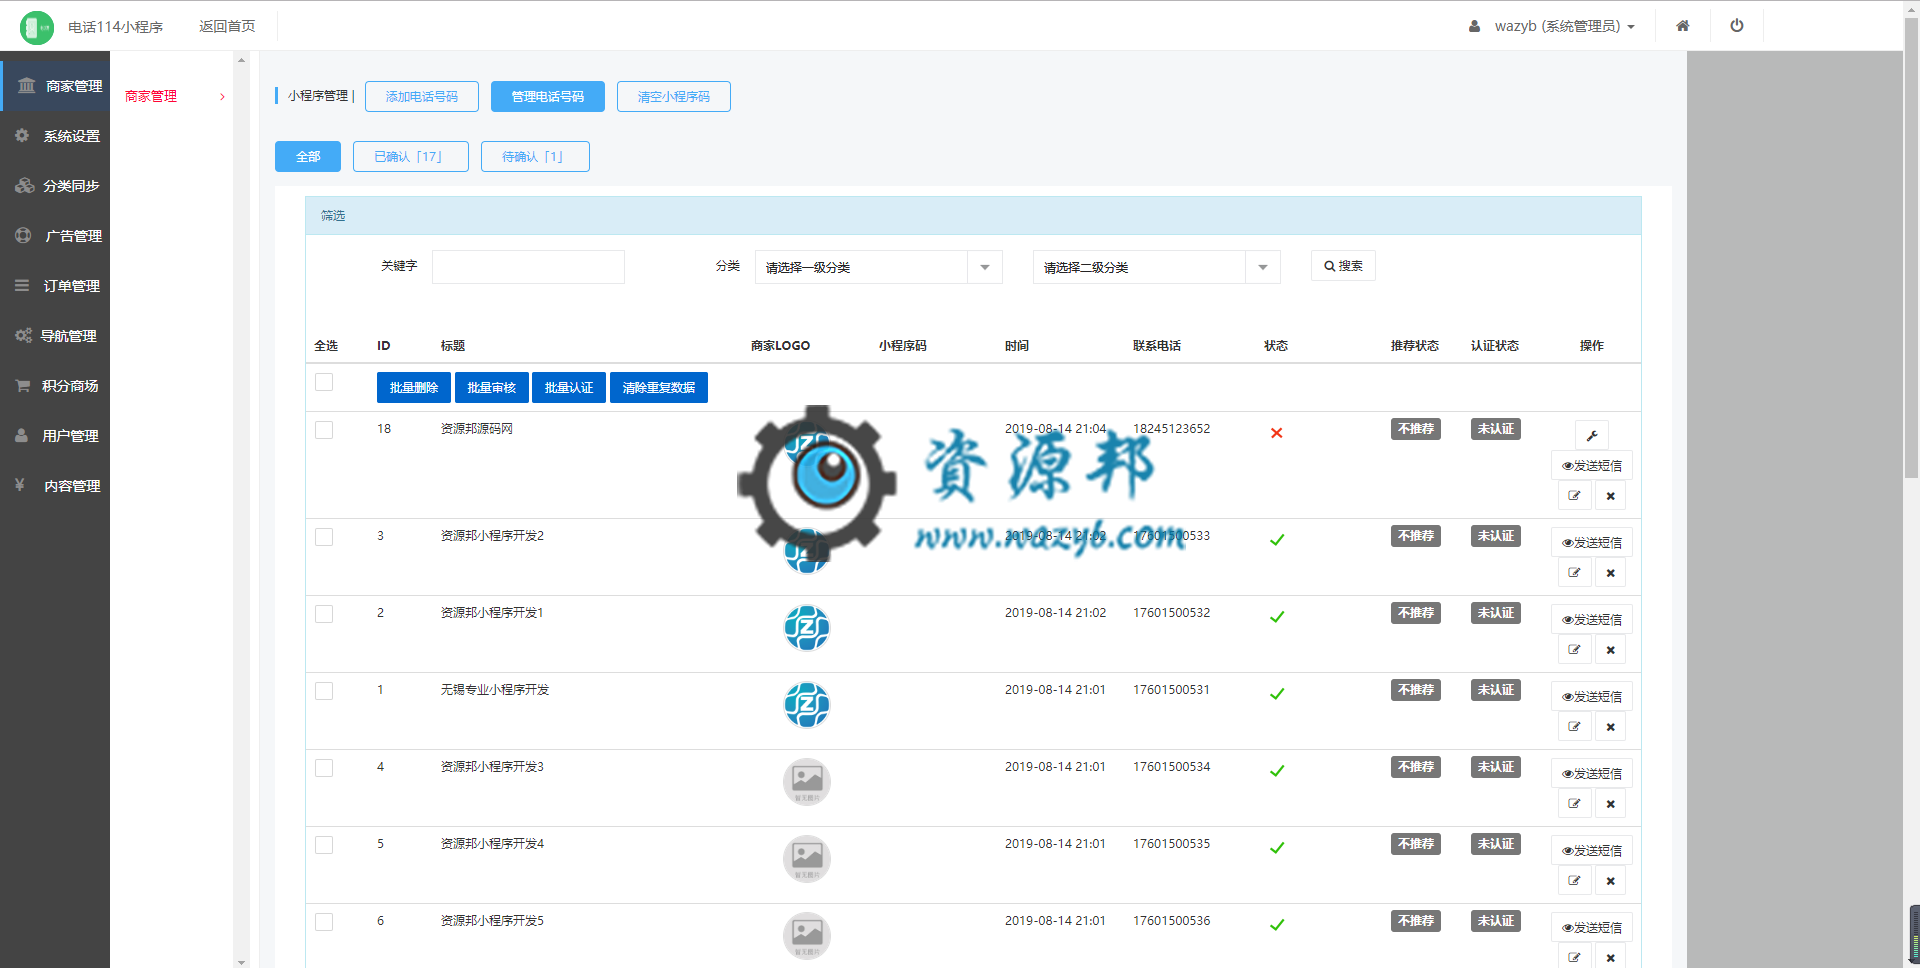Screen dimensions: 1920x968
Task: Tick the checkbox for 资源邦小程序开发5
Action: pyautogui.click(x=324, y=922)
